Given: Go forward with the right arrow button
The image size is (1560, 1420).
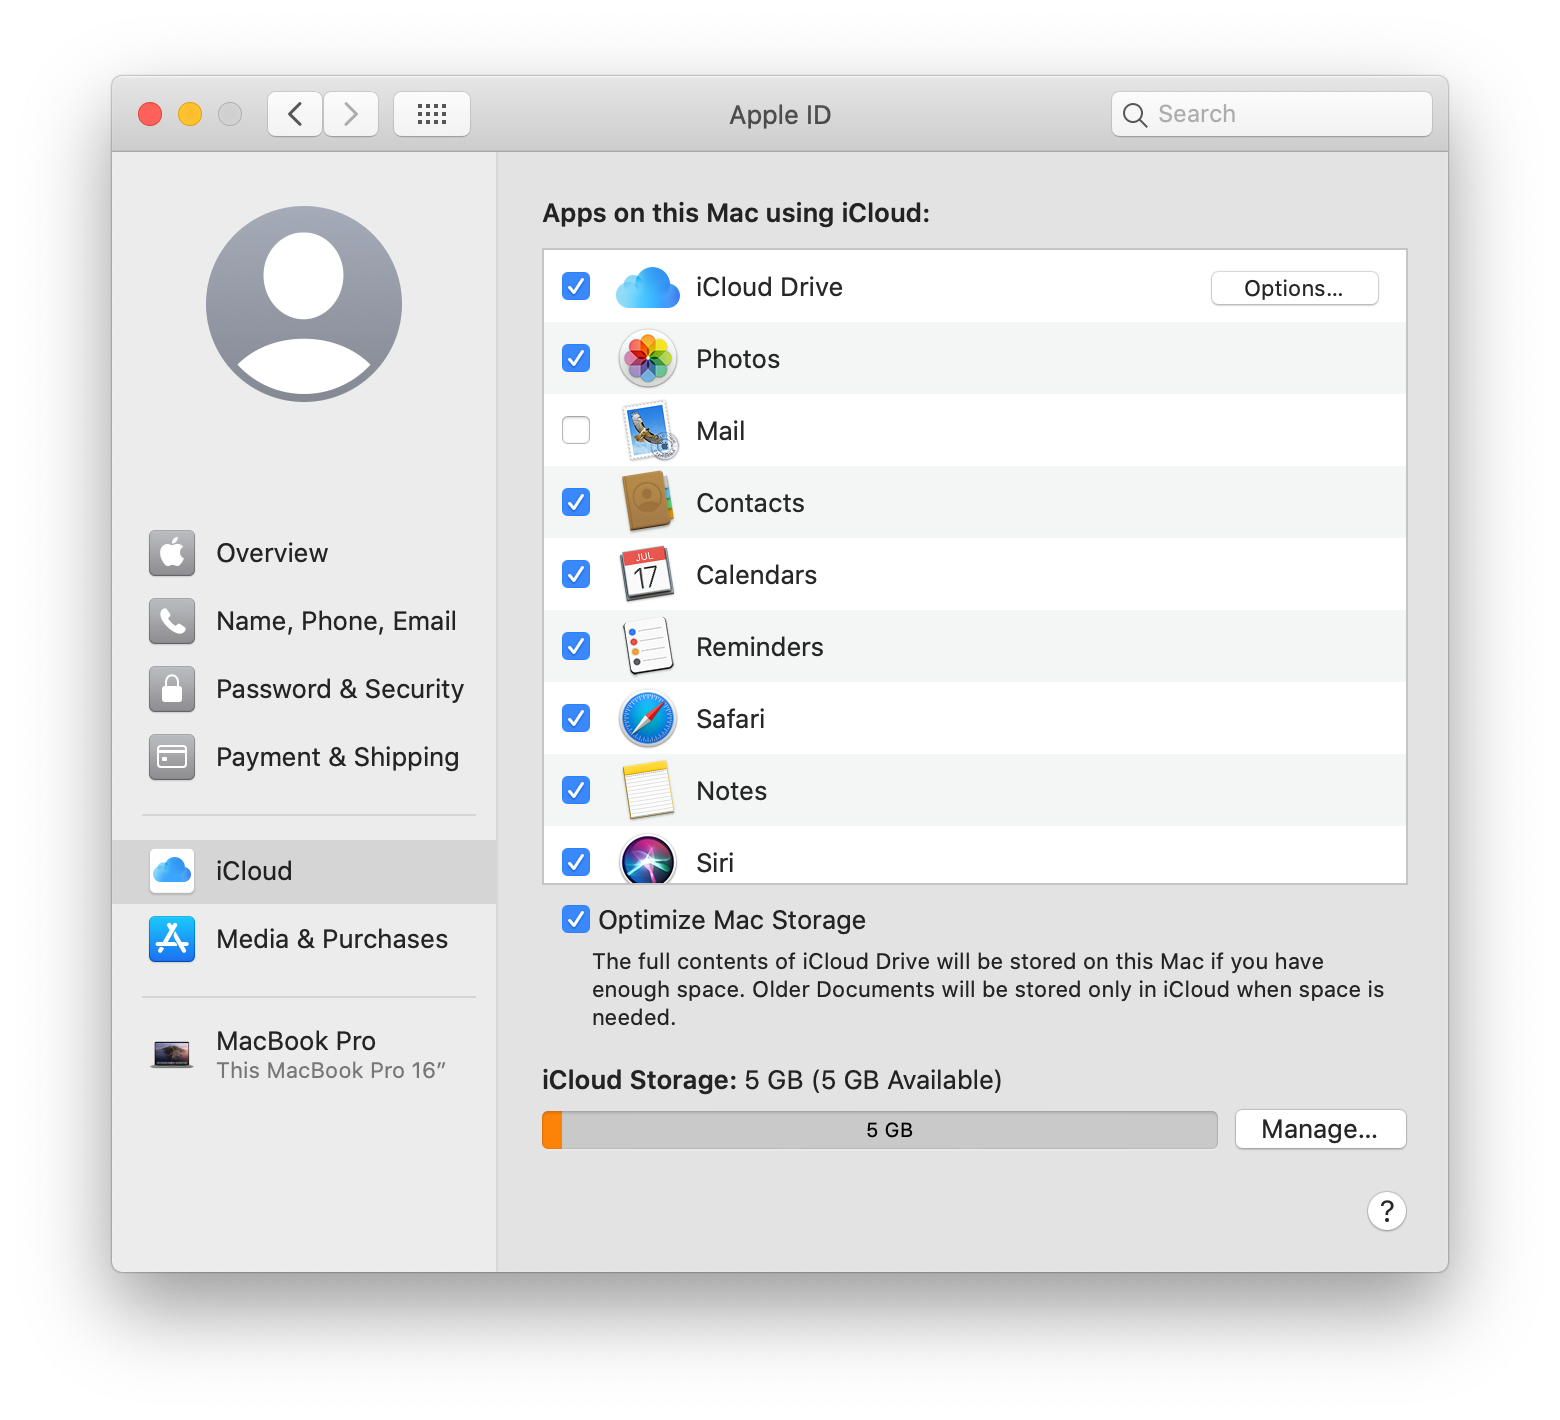Looking at the screenshot, I should [x=351, y=114].
